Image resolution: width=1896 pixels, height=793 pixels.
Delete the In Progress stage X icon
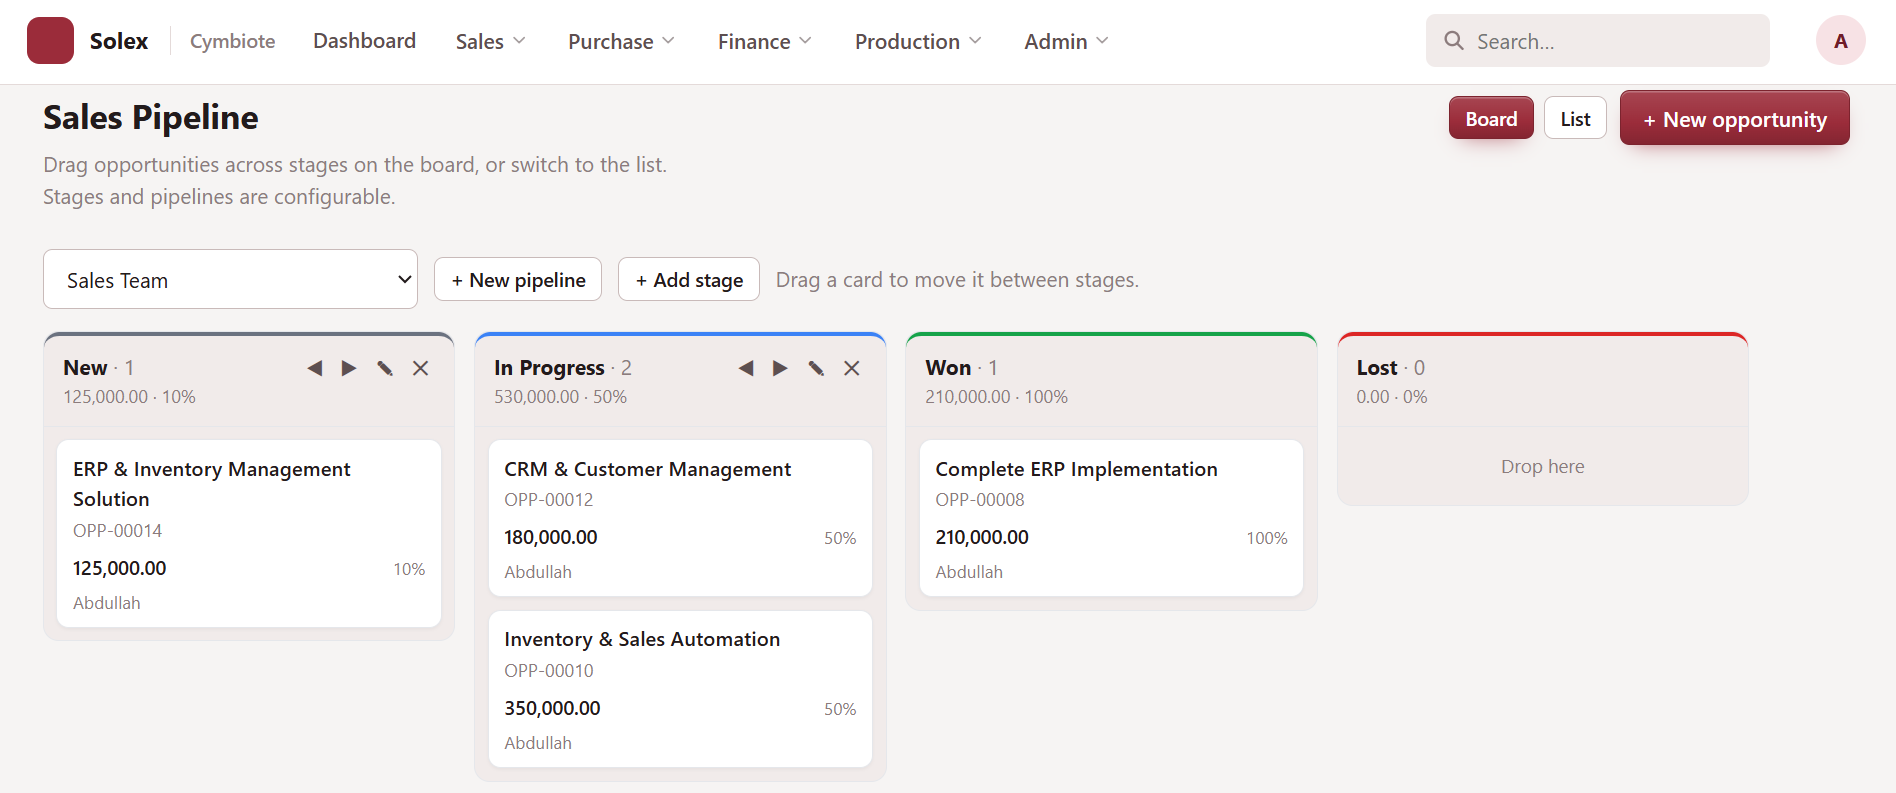pyautogui.click(x=852, y=368)
